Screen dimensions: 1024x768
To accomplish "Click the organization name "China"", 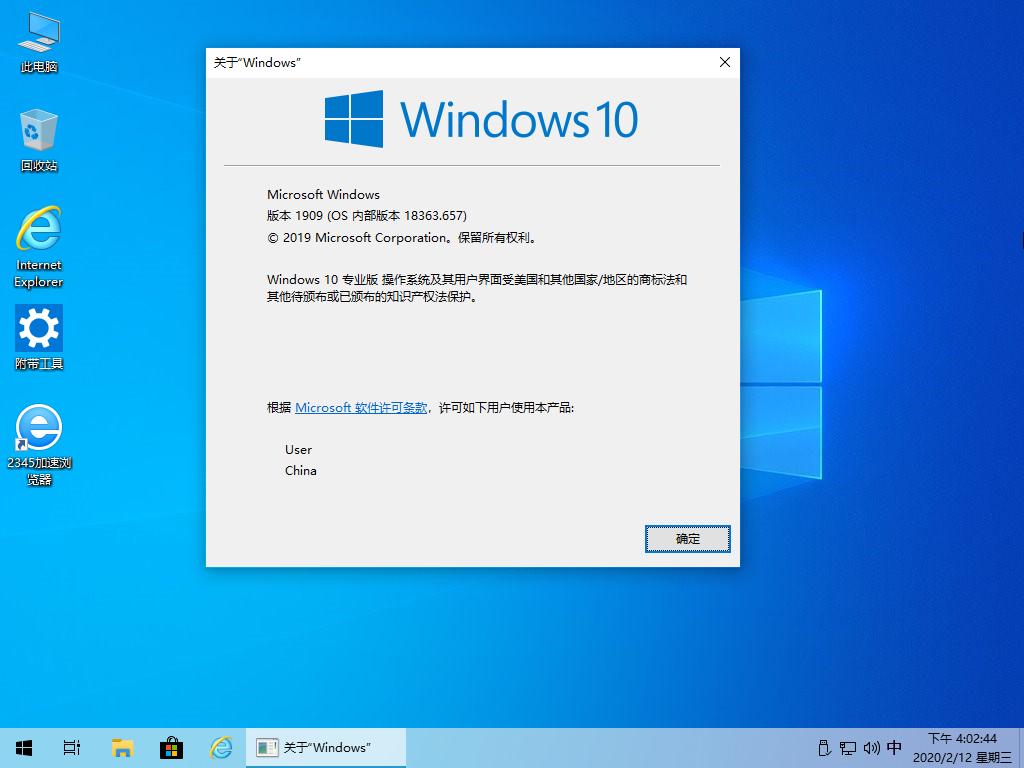I will tap(300, 470).
